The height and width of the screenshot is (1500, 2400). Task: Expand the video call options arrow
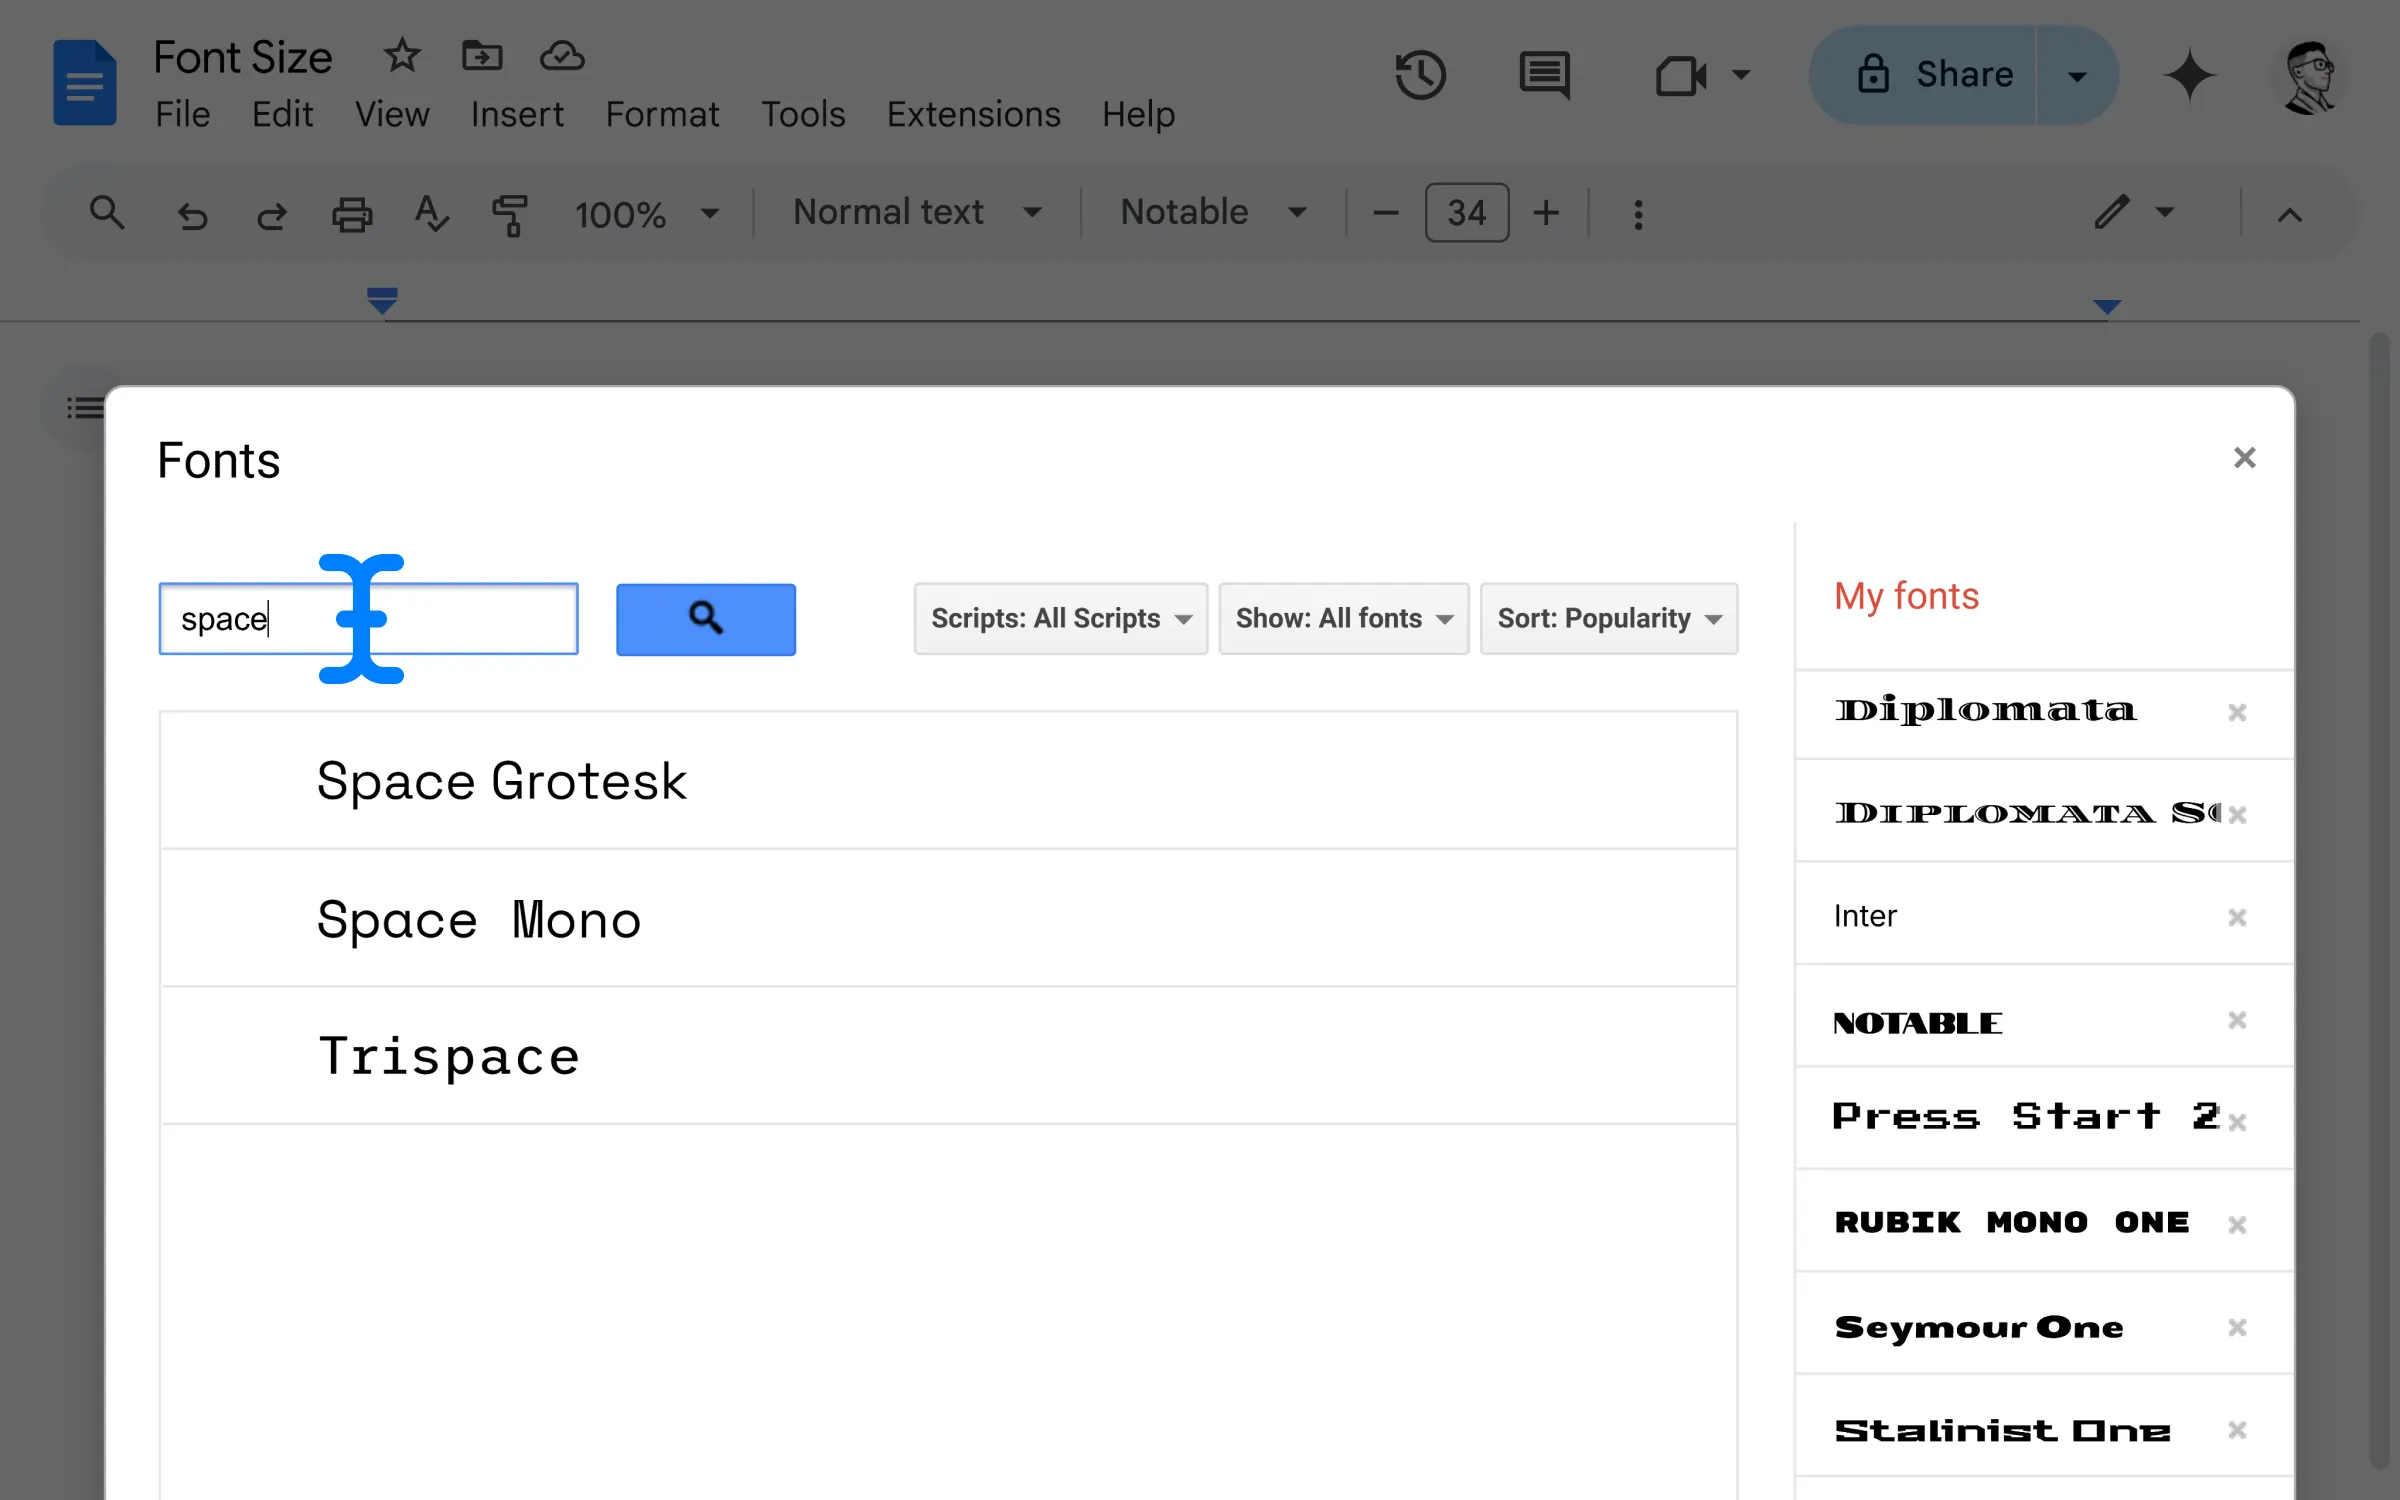(x=1741, y=75)
